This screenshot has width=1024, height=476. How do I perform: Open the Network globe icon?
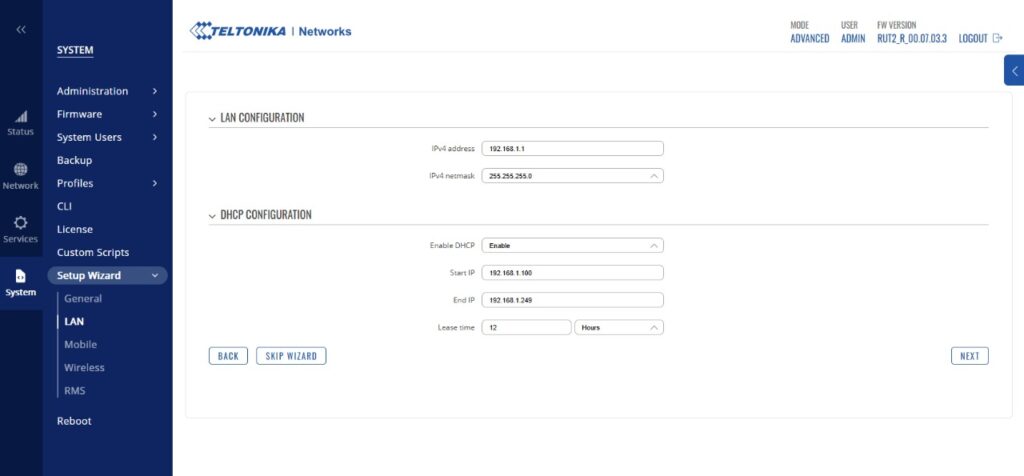tap(21, 170)
